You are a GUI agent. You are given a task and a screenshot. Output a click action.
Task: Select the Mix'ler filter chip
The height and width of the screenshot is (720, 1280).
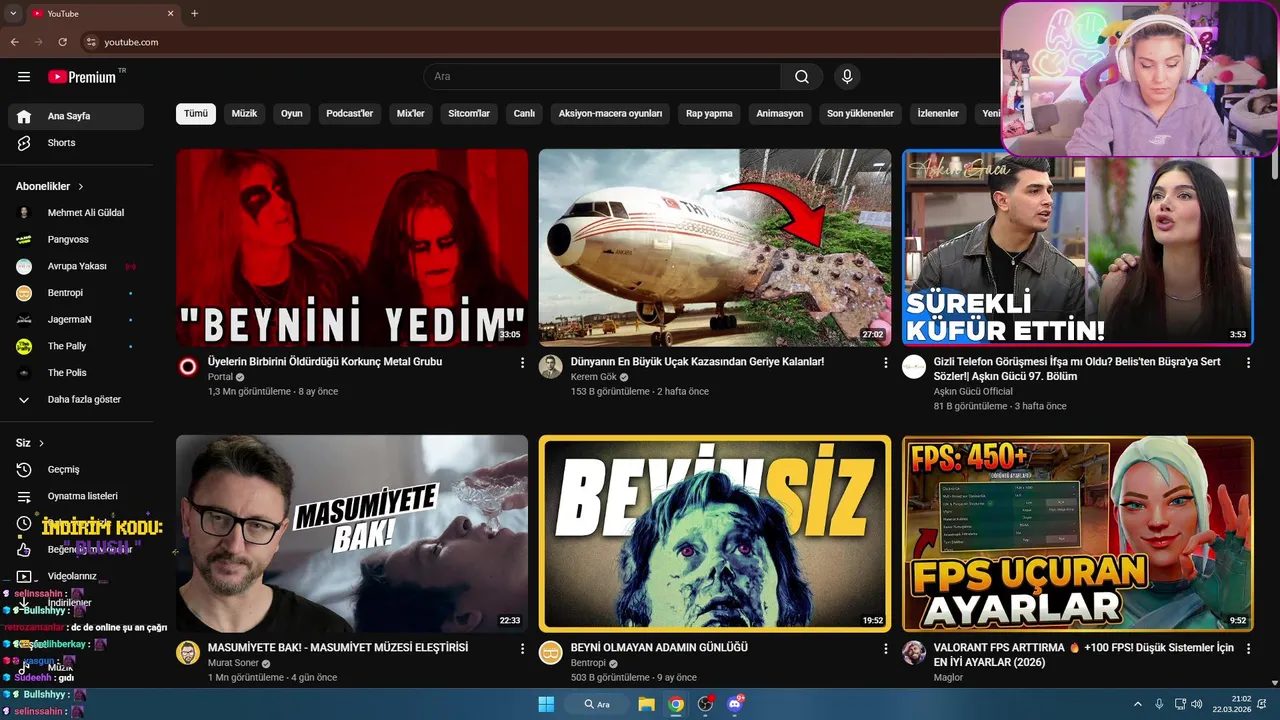pyautogui.click(x=411, y=114)
